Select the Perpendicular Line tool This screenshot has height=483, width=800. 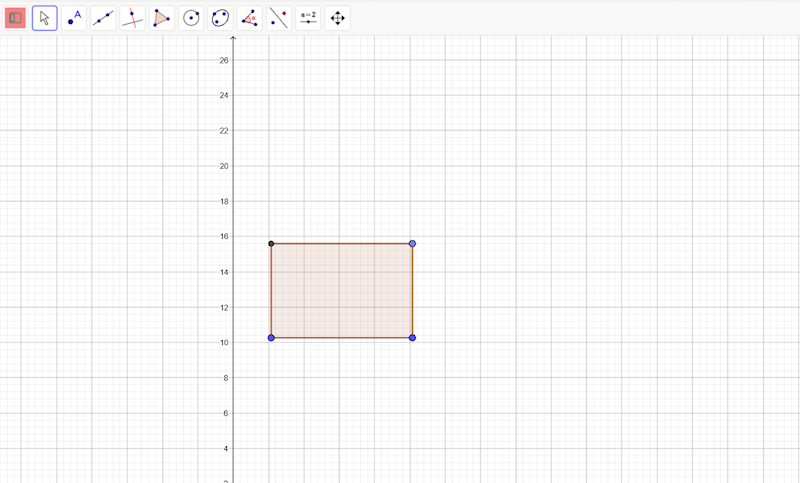click(133, 18)
